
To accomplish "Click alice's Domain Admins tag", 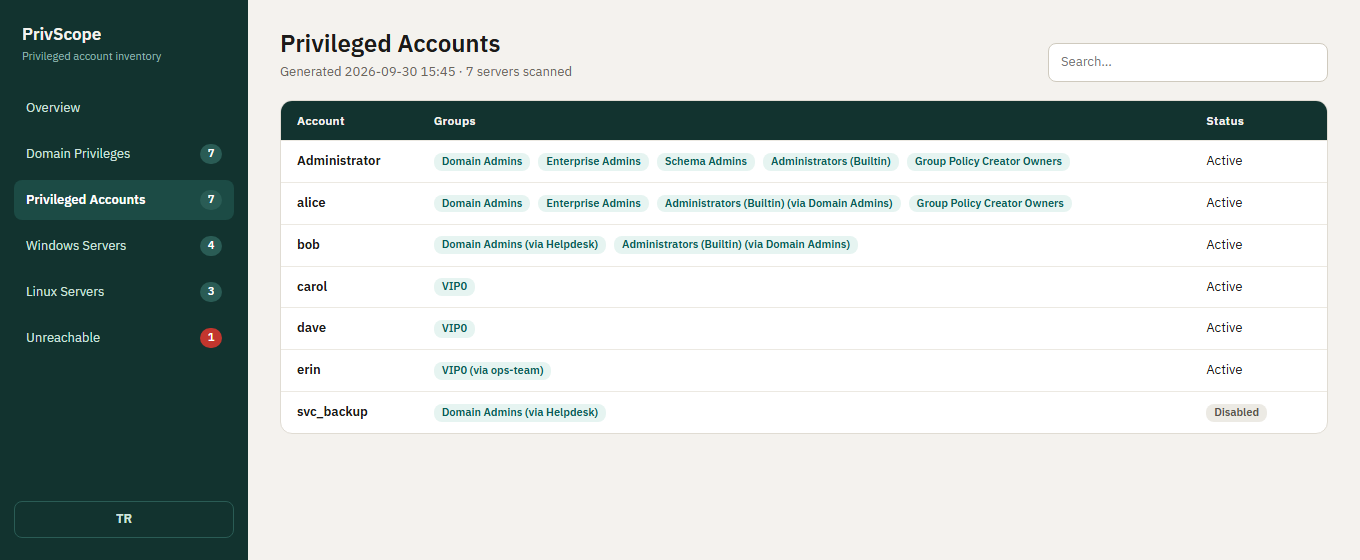I will pos(482,204).
